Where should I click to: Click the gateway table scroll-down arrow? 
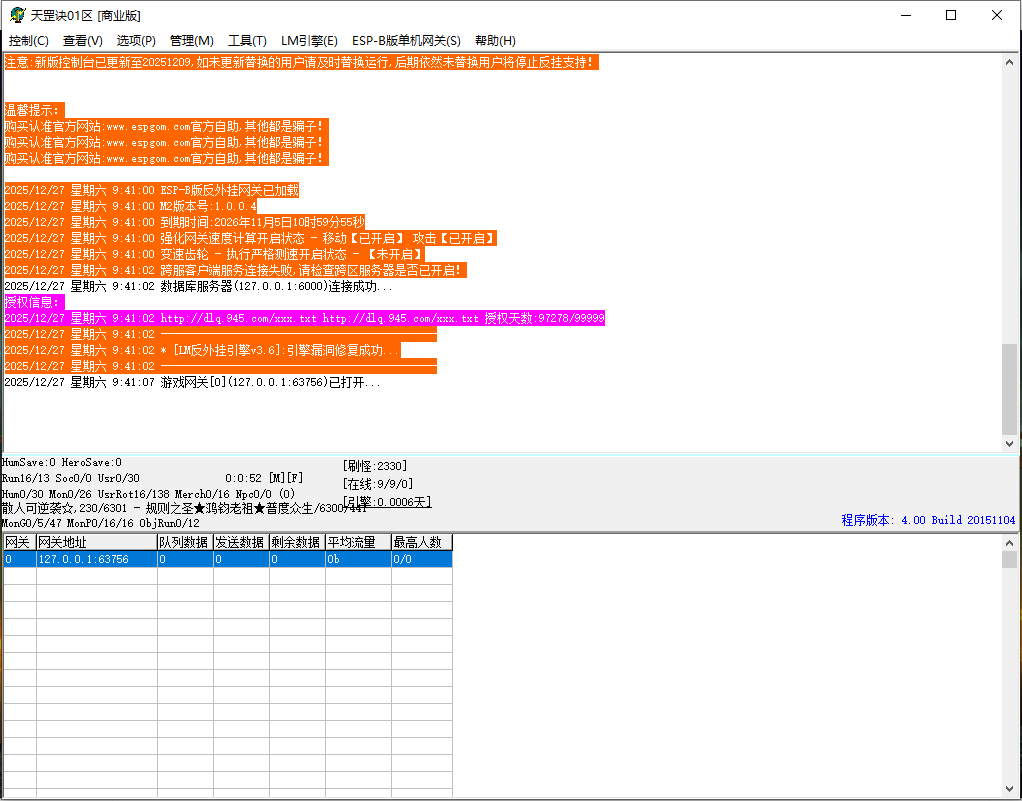click(1009, 790)
